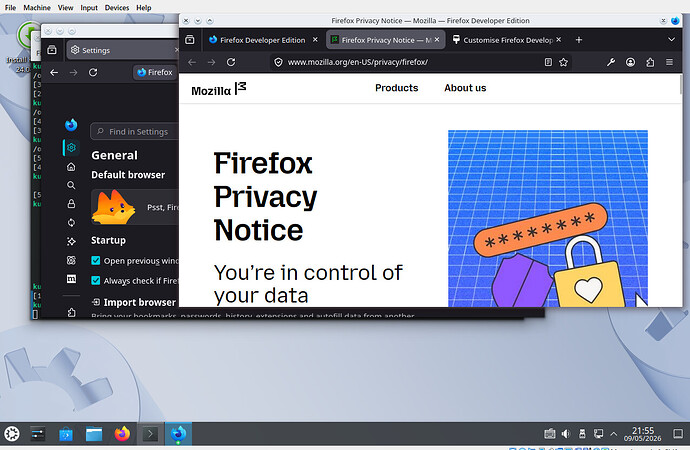Go back in the Settings window
Screen dimensions: 690x450
[54, 72]
